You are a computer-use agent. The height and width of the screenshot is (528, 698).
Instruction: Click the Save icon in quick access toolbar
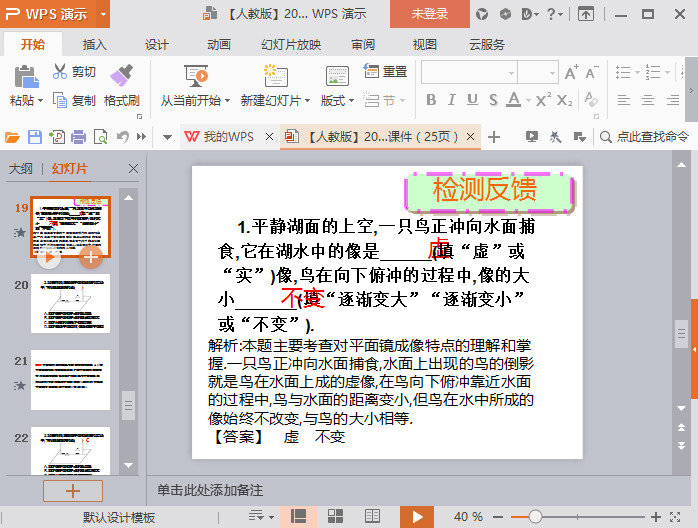(35, 137)
